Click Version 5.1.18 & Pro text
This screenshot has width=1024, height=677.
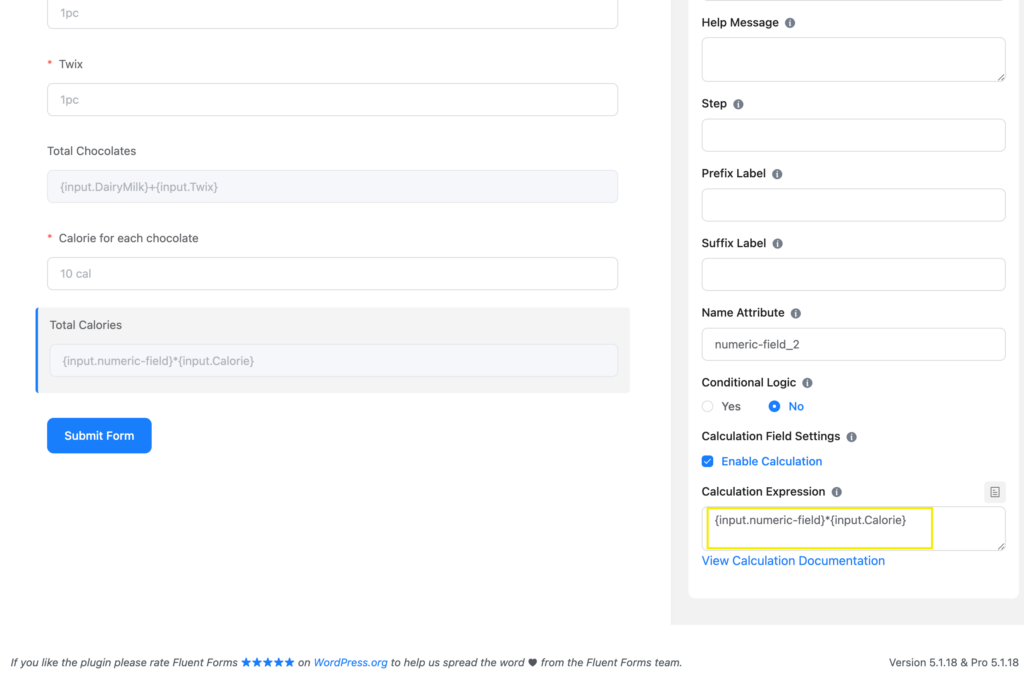pyautogui.click(x=953, y=662)
